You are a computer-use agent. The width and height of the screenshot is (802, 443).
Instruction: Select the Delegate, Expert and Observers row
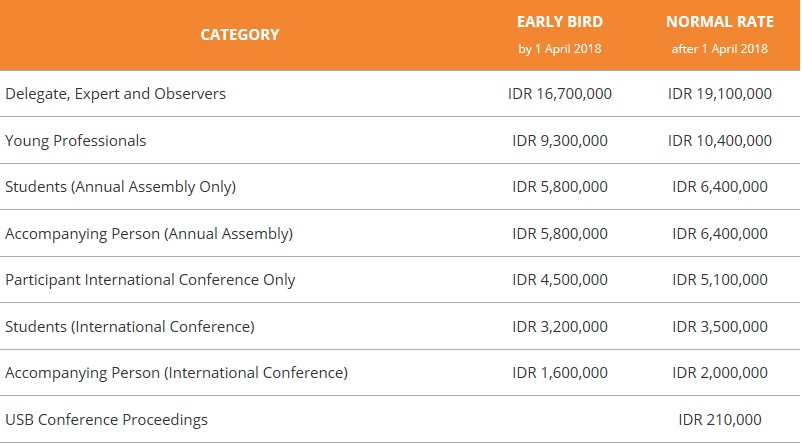[x=400, y=94]
